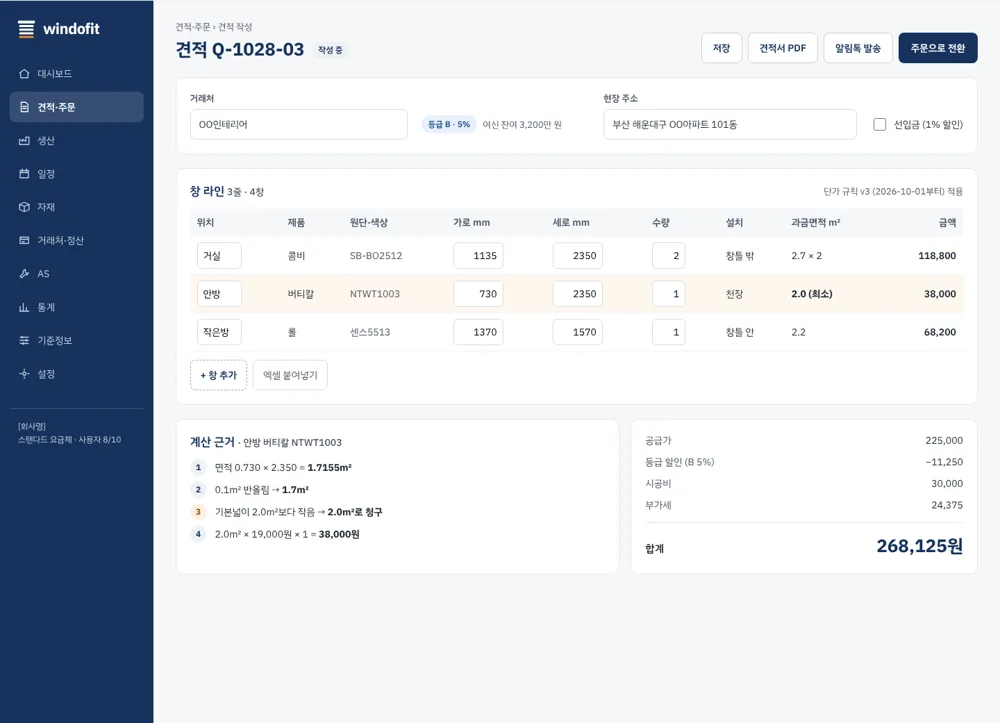Image resolution: width=1000 pixels, height=723 pixels.
Task: Click the 여신 잔여 3,200만 원 text
Action: tap(522, 124)
